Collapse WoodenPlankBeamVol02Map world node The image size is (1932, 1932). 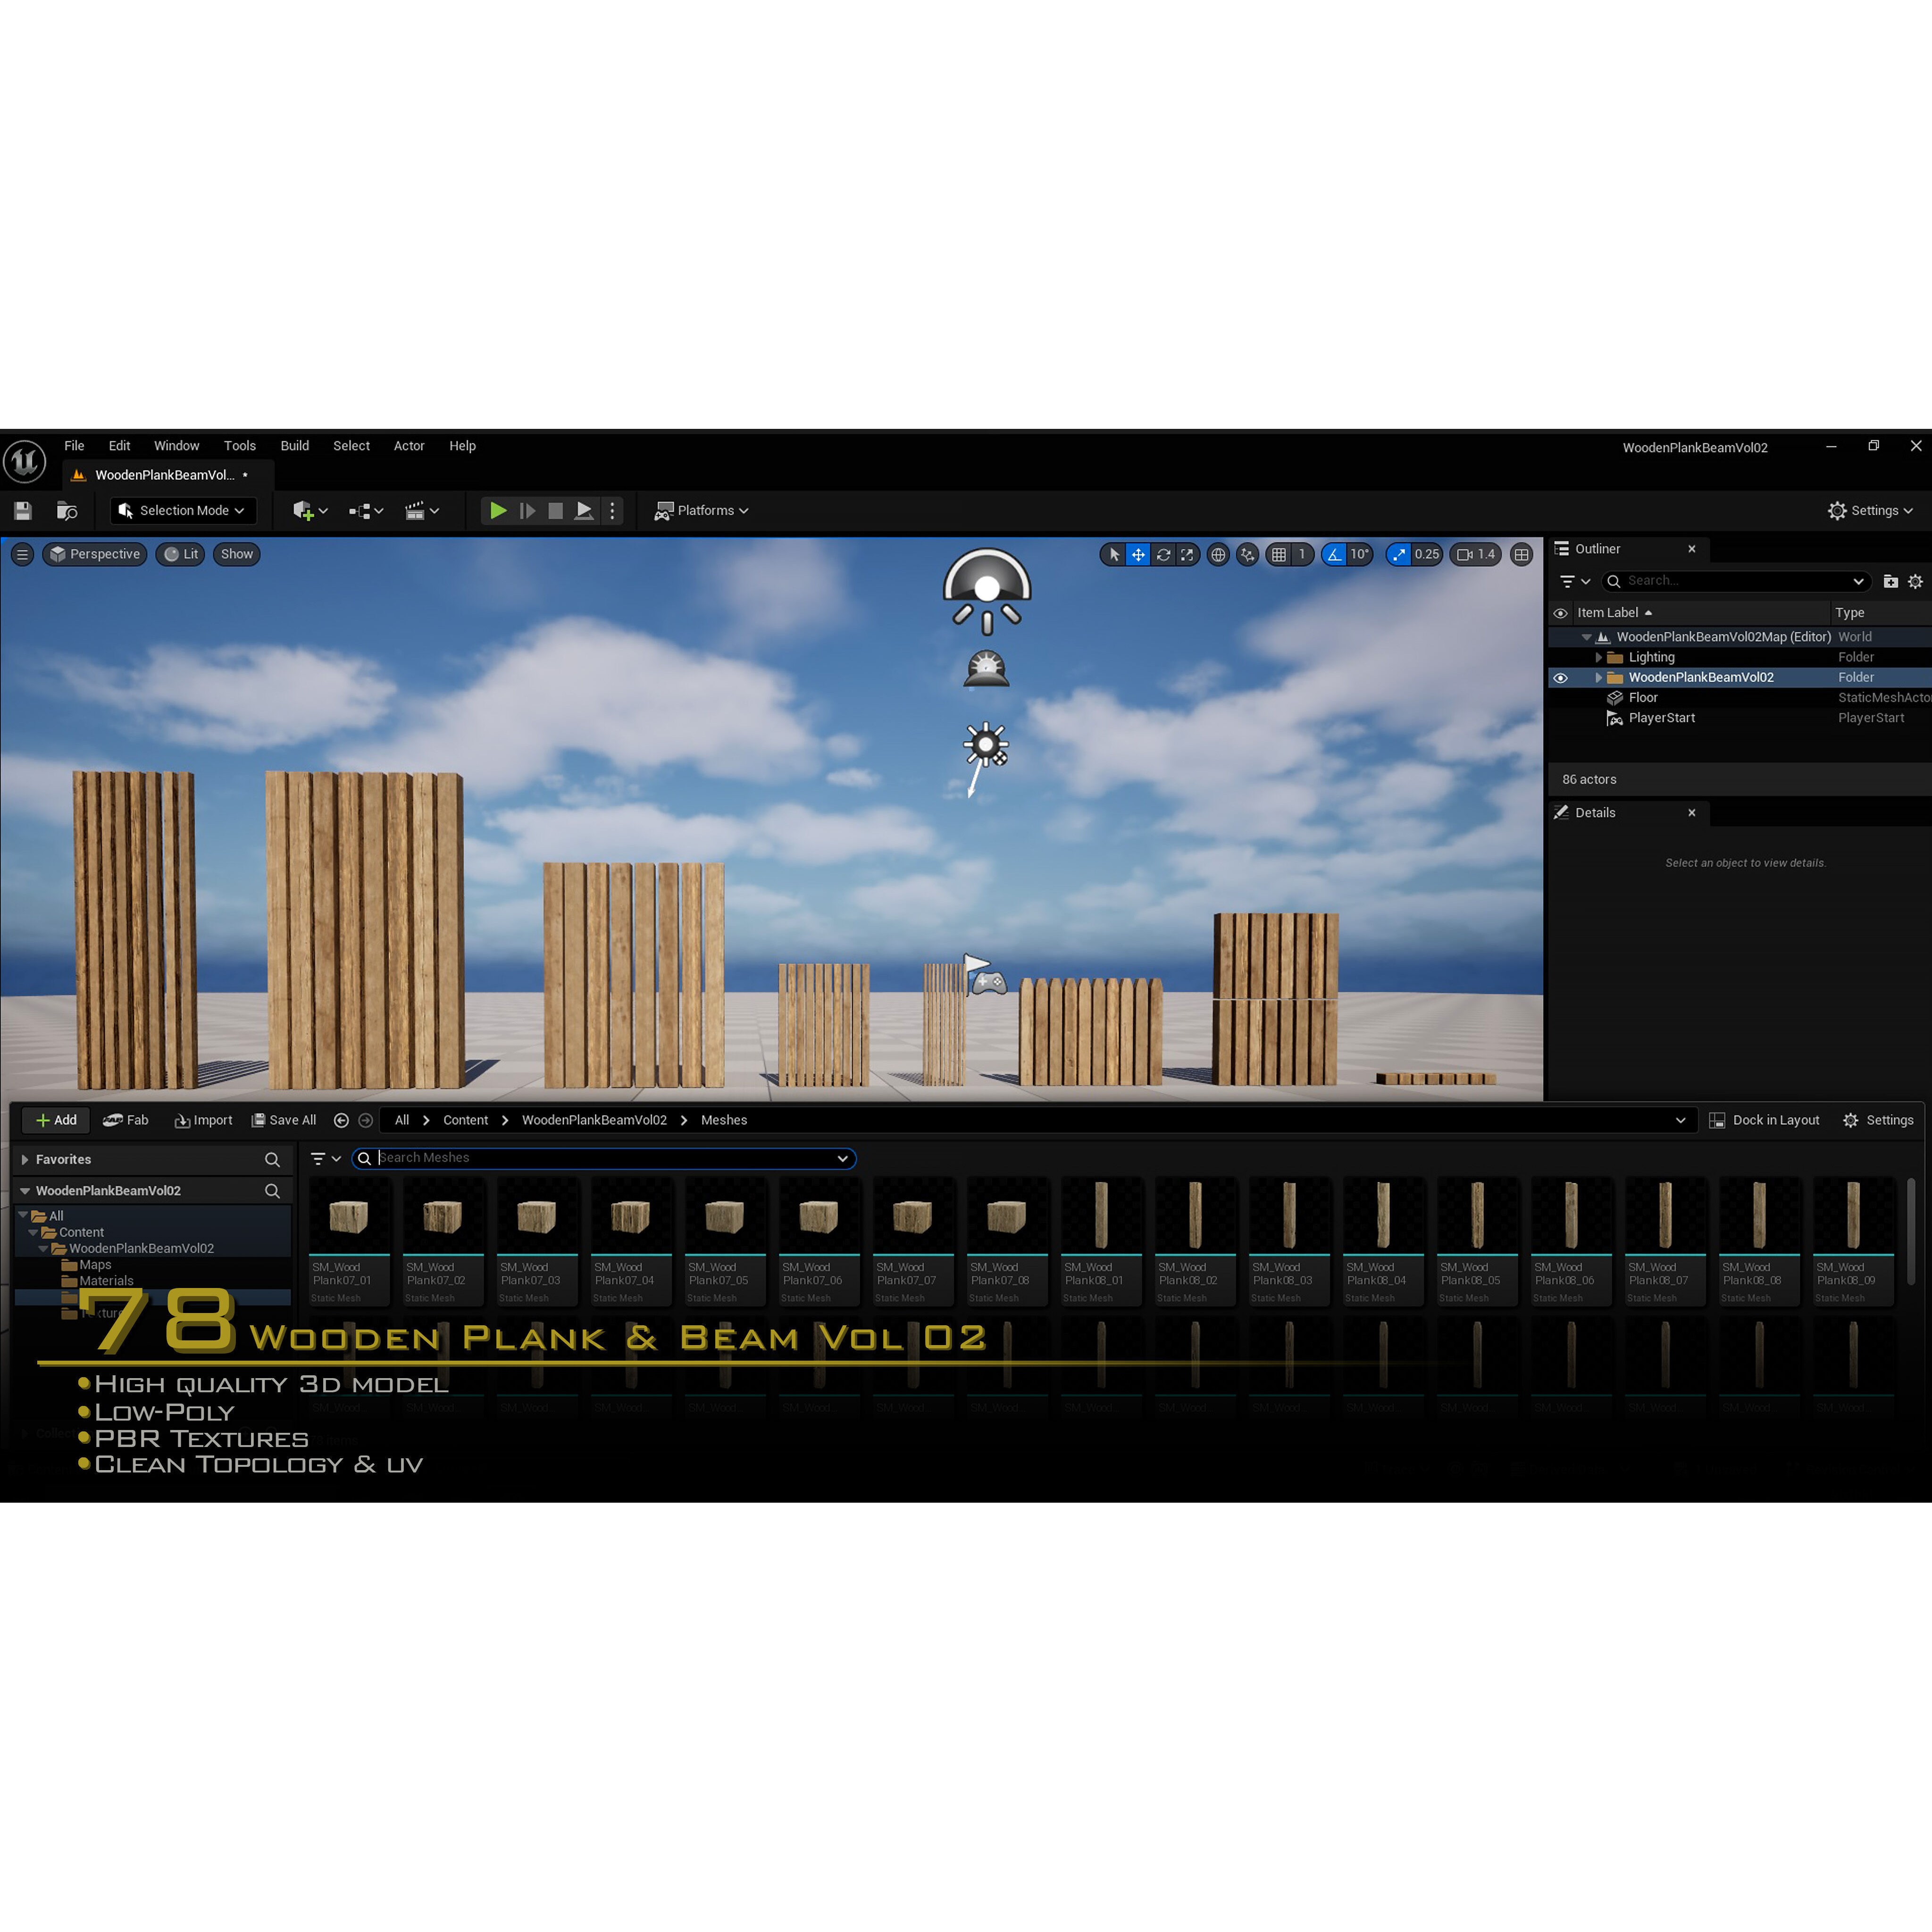(1586, 637)
